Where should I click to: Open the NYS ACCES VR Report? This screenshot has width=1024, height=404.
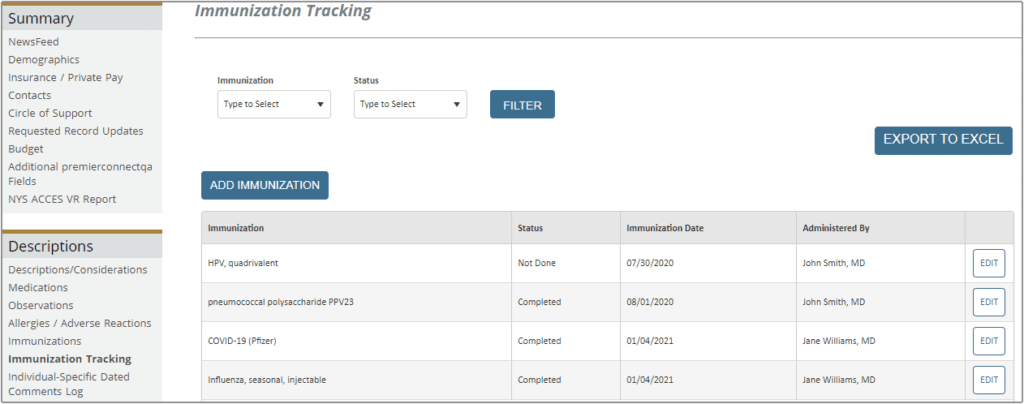(x=62, y=199)
